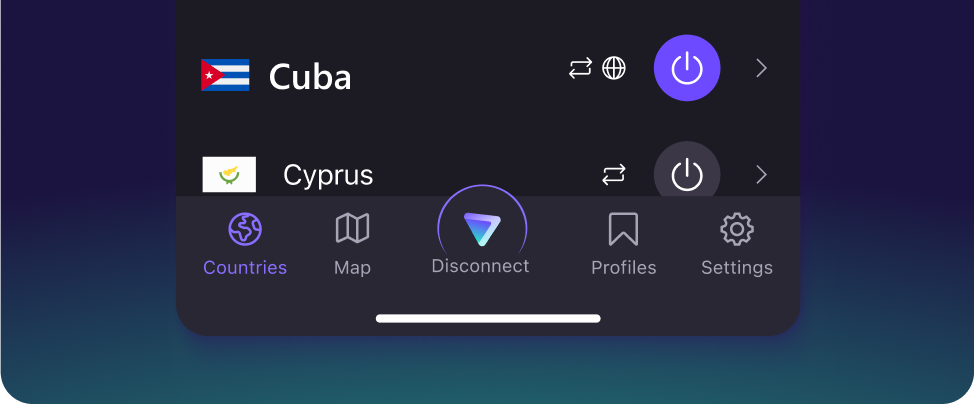Click the globe icon in the Cuba row
This screenshot has width=974, height=404.
pyautogui.click(x=614, y=68)
